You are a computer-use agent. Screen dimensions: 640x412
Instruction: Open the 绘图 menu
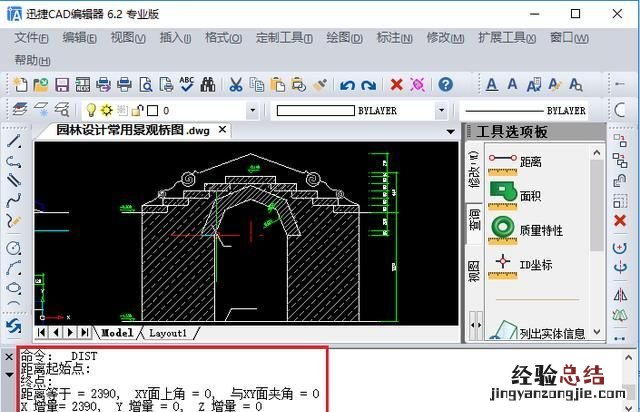tap(344, 38)
